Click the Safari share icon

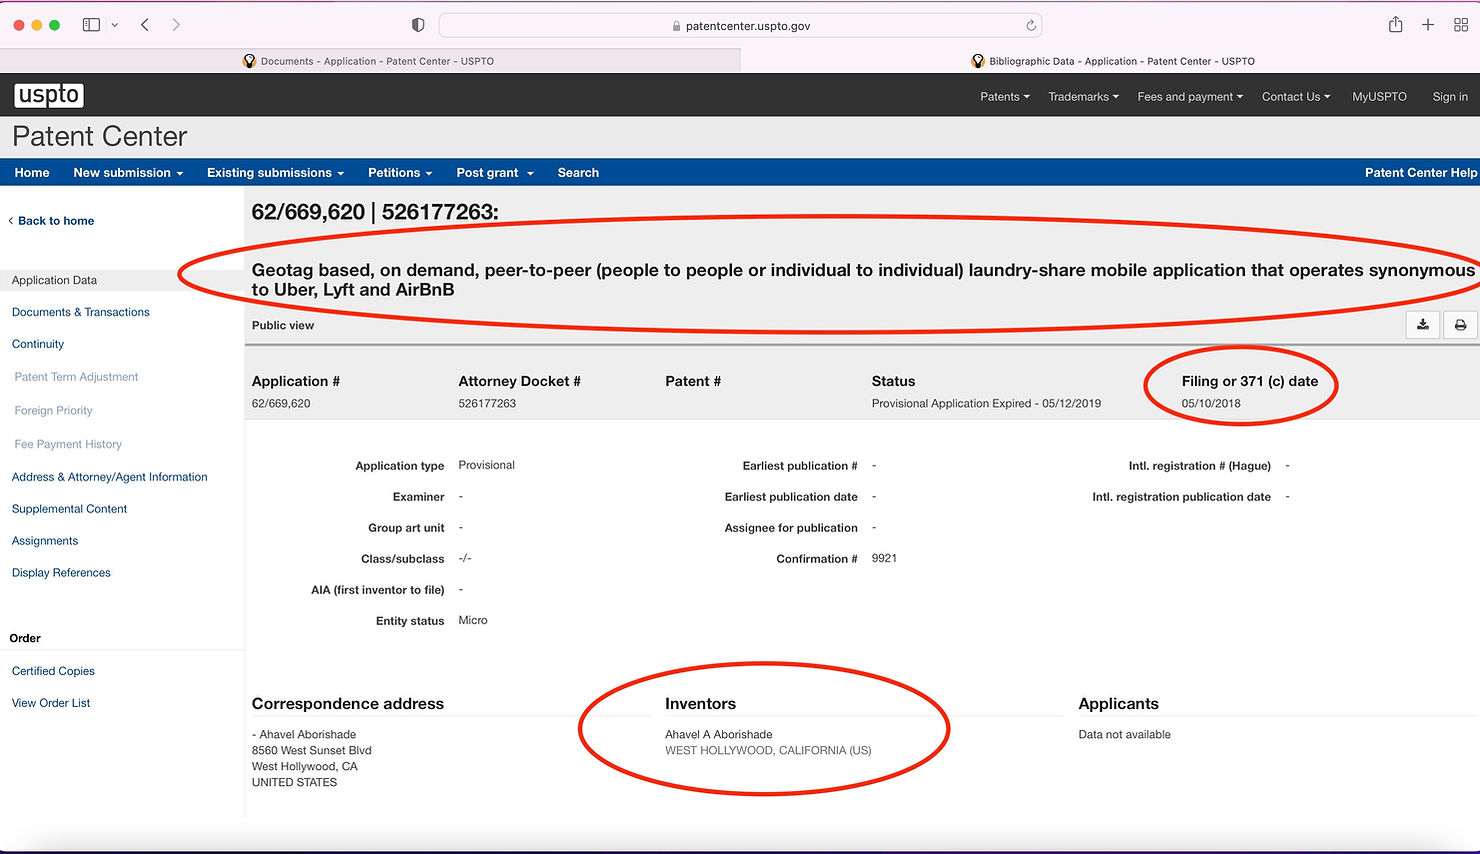point(1395,25)
